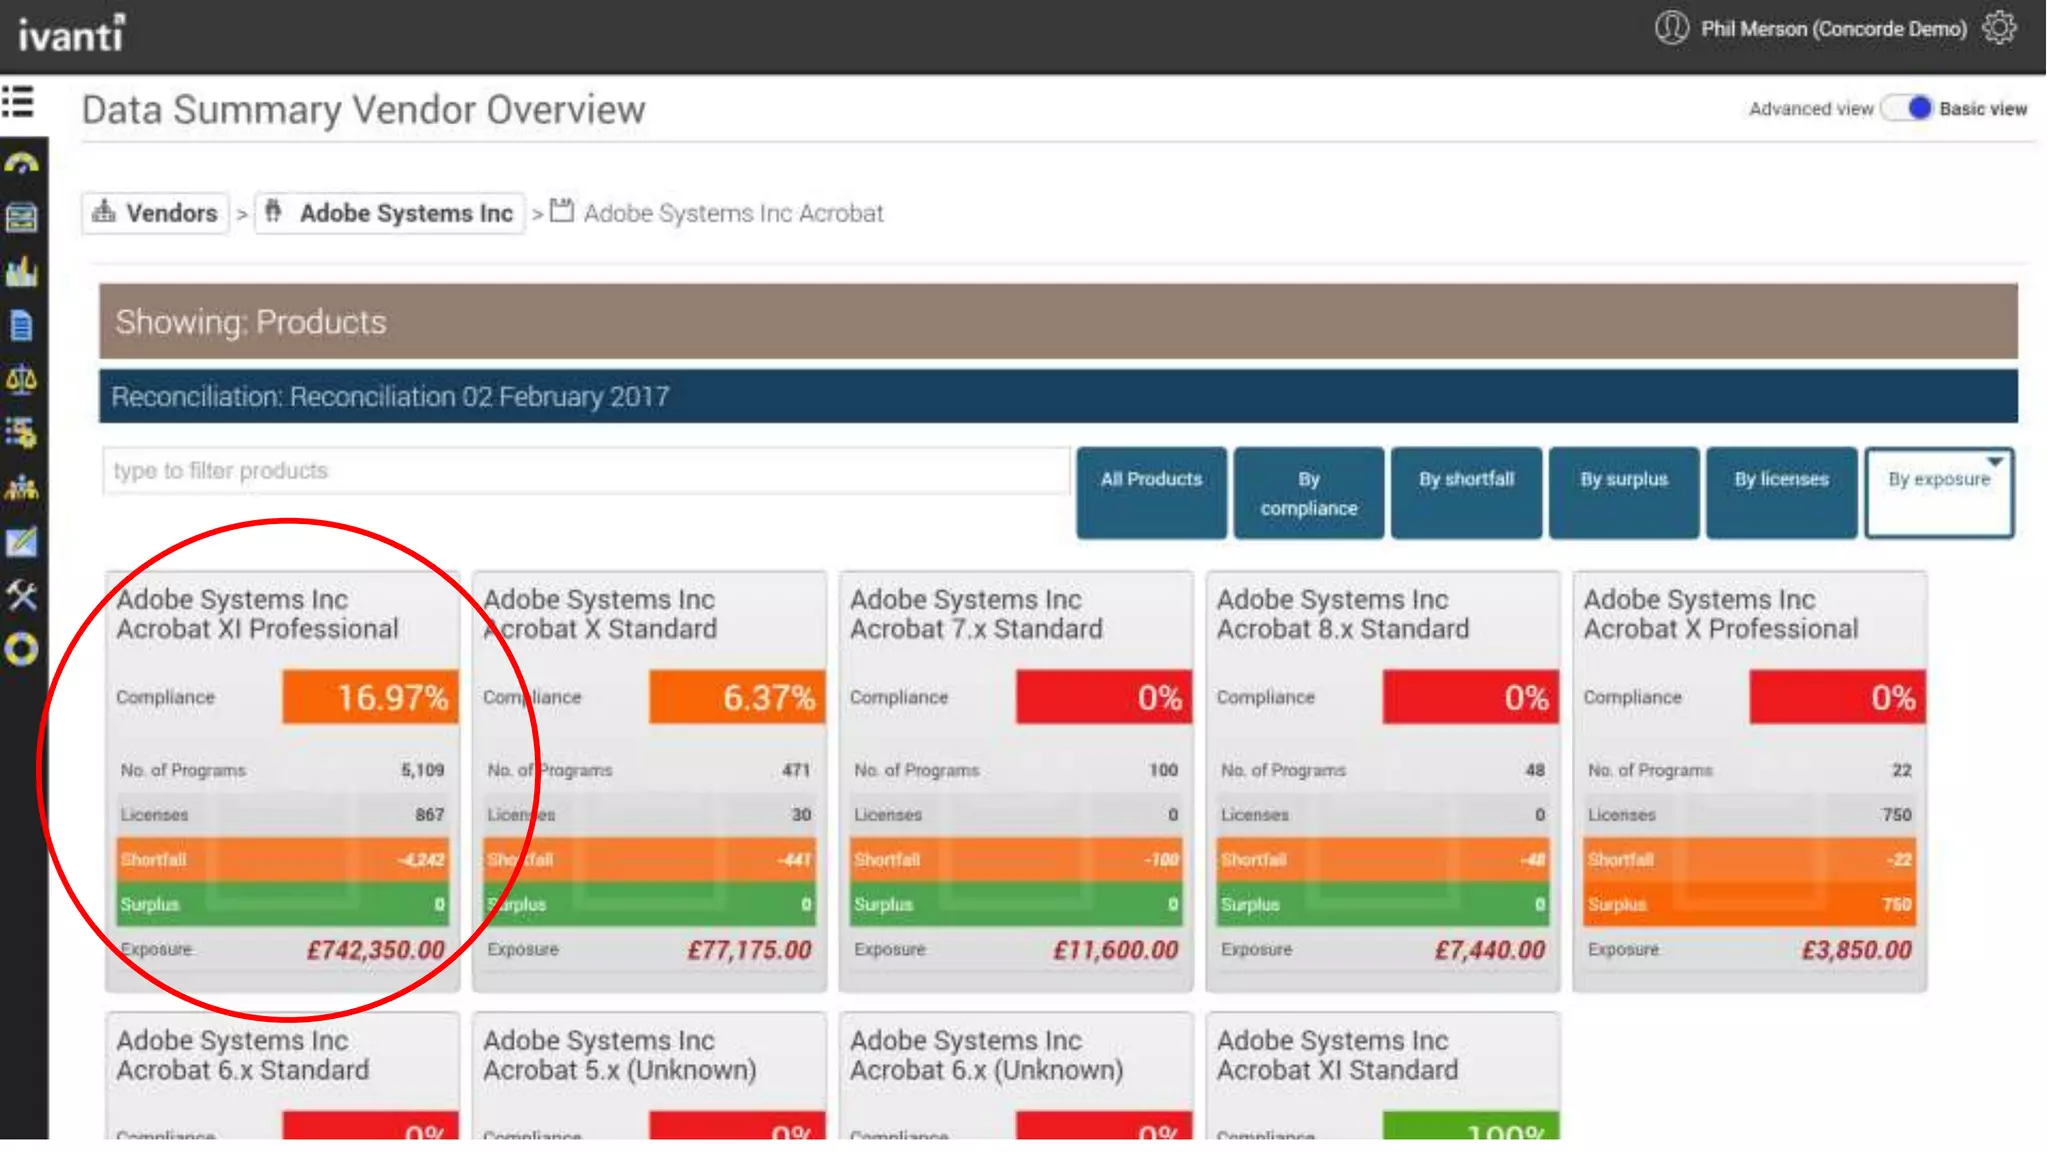Open Acrobat 6.x (Unknown) product card

(x=1016, y=1076)
